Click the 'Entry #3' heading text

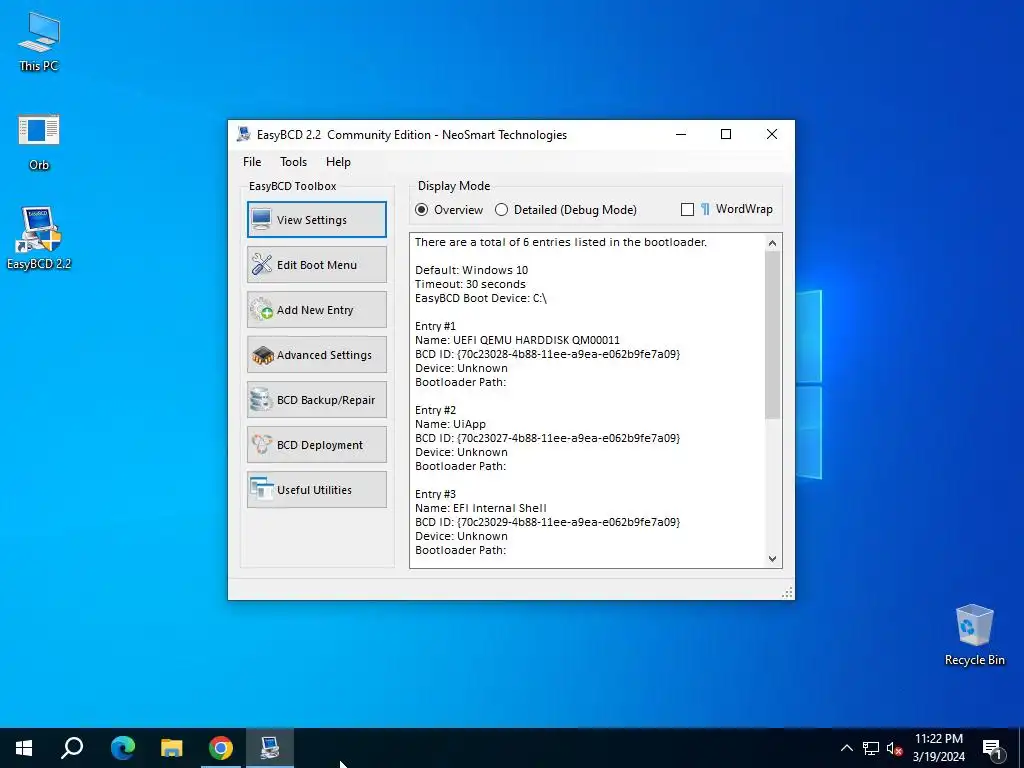coord(435,494)
